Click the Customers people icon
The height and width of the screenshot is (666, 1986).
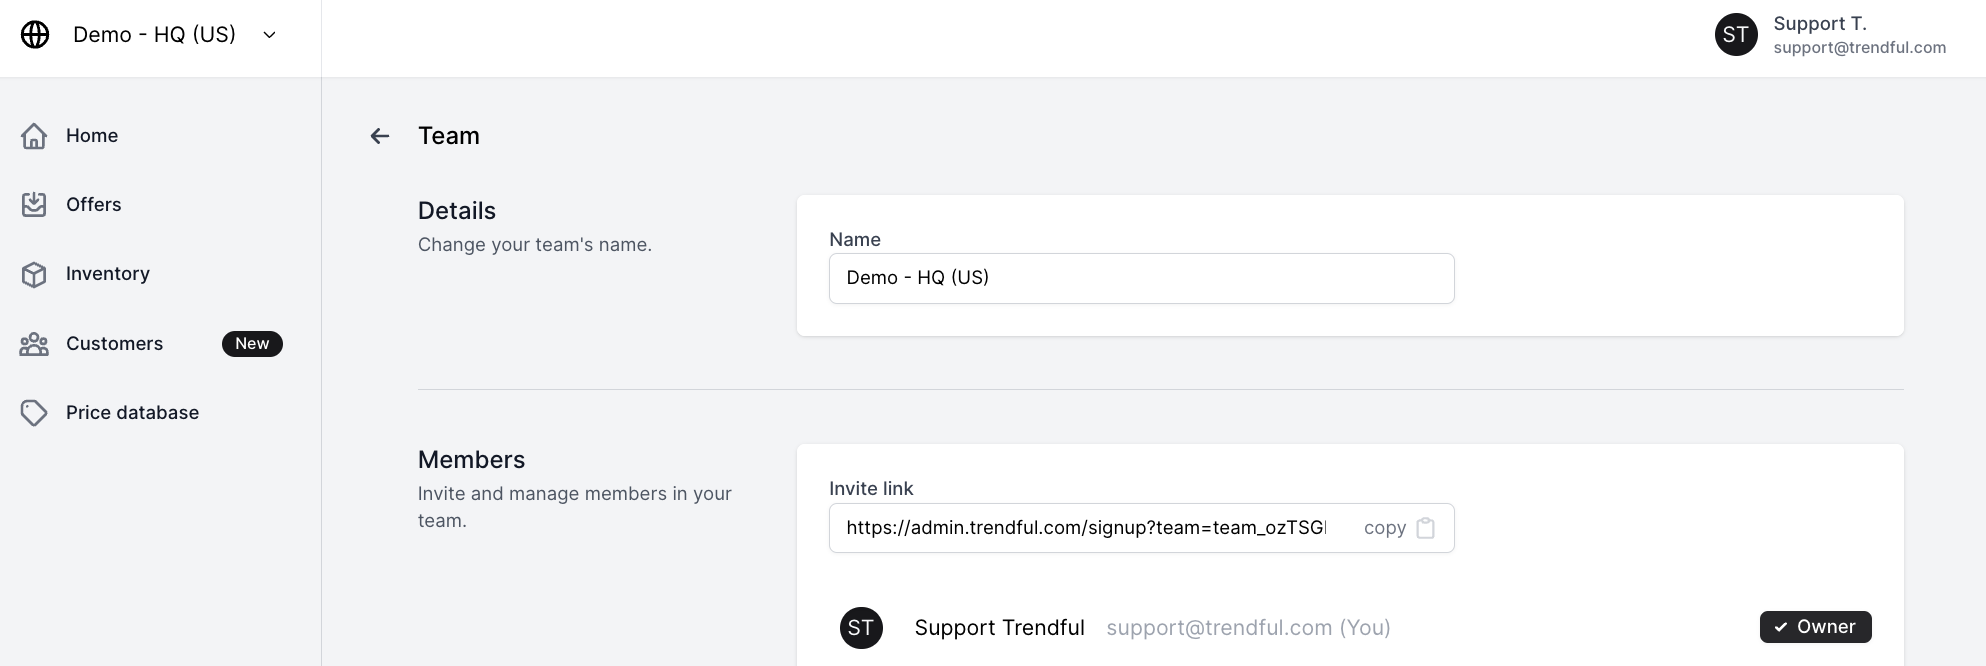pos(34,344)
